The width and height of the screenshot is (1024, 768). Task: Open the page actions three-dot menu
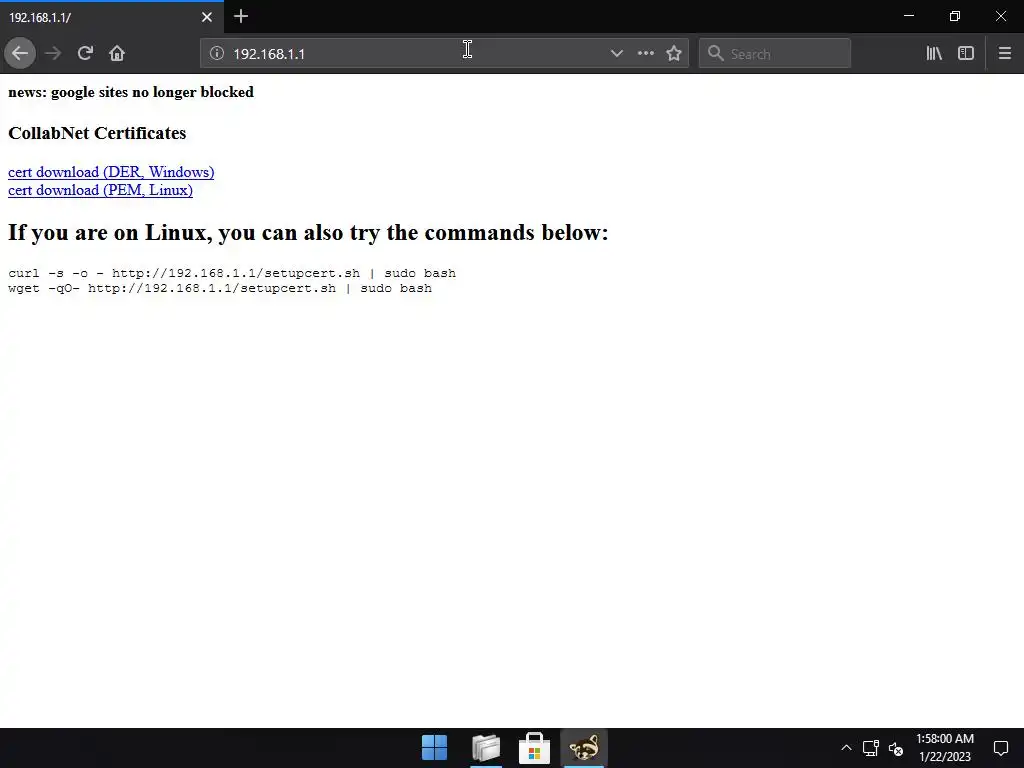(x=645, y=54)
